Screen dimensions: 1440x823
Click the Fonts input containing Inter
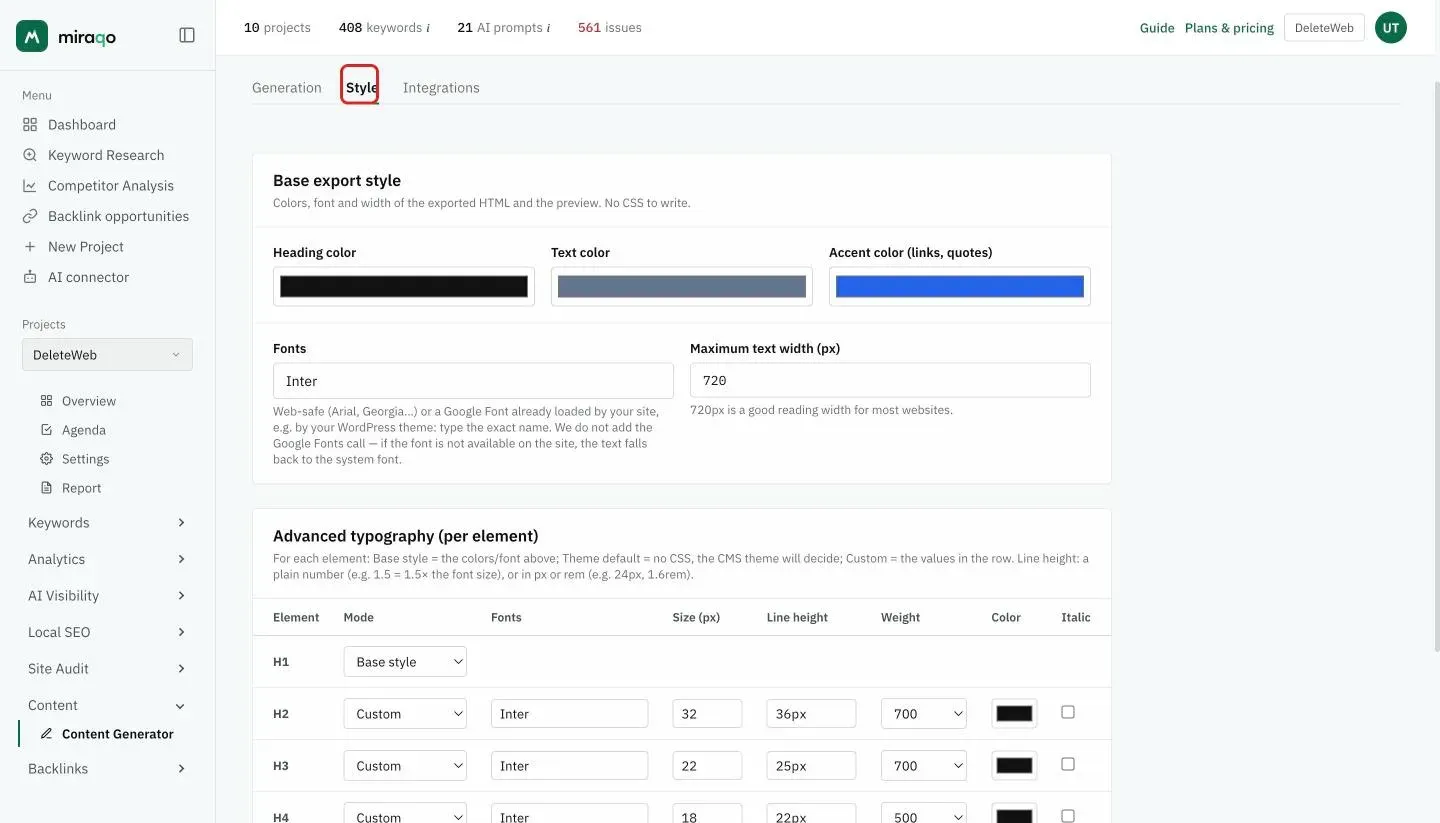(473, 381)
